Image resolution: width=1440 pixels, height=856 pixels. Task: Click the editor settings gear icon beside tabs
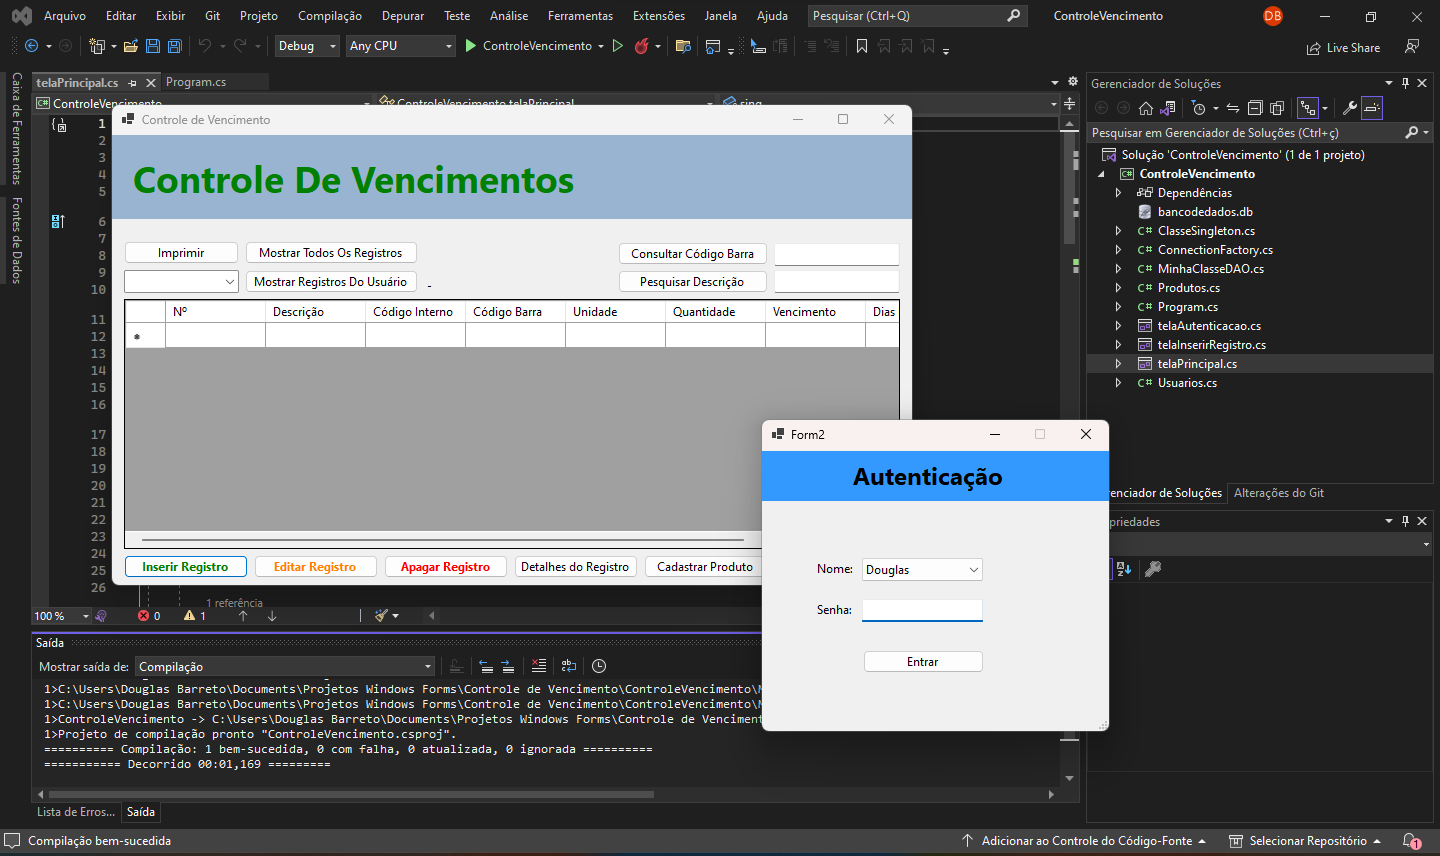click(1073, 82)
